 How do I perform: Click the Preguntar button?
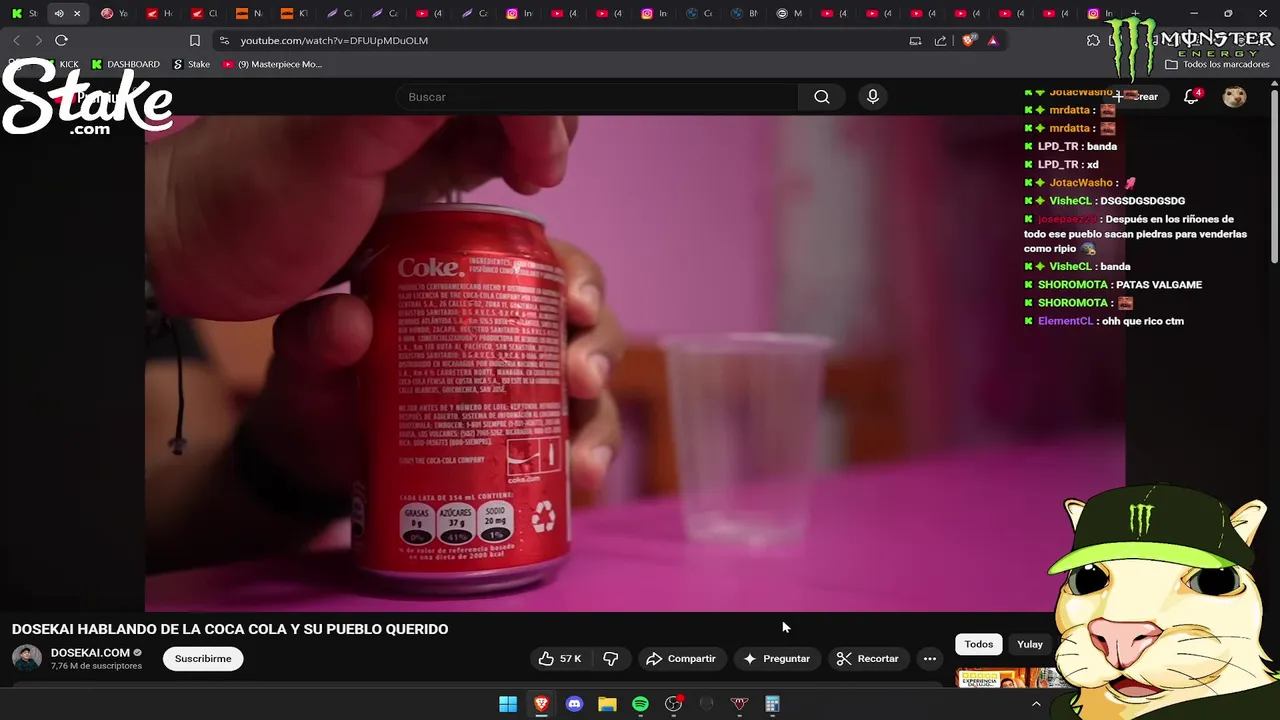(x=777, y=658)
